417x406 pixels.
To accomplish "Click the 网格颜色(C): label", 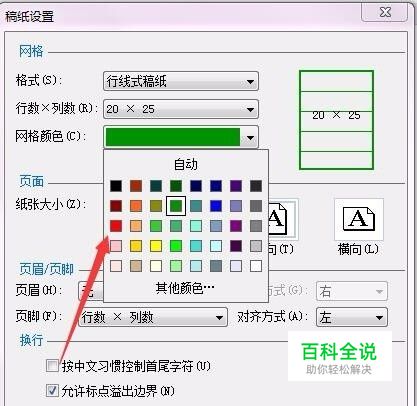I will [50, 136].
